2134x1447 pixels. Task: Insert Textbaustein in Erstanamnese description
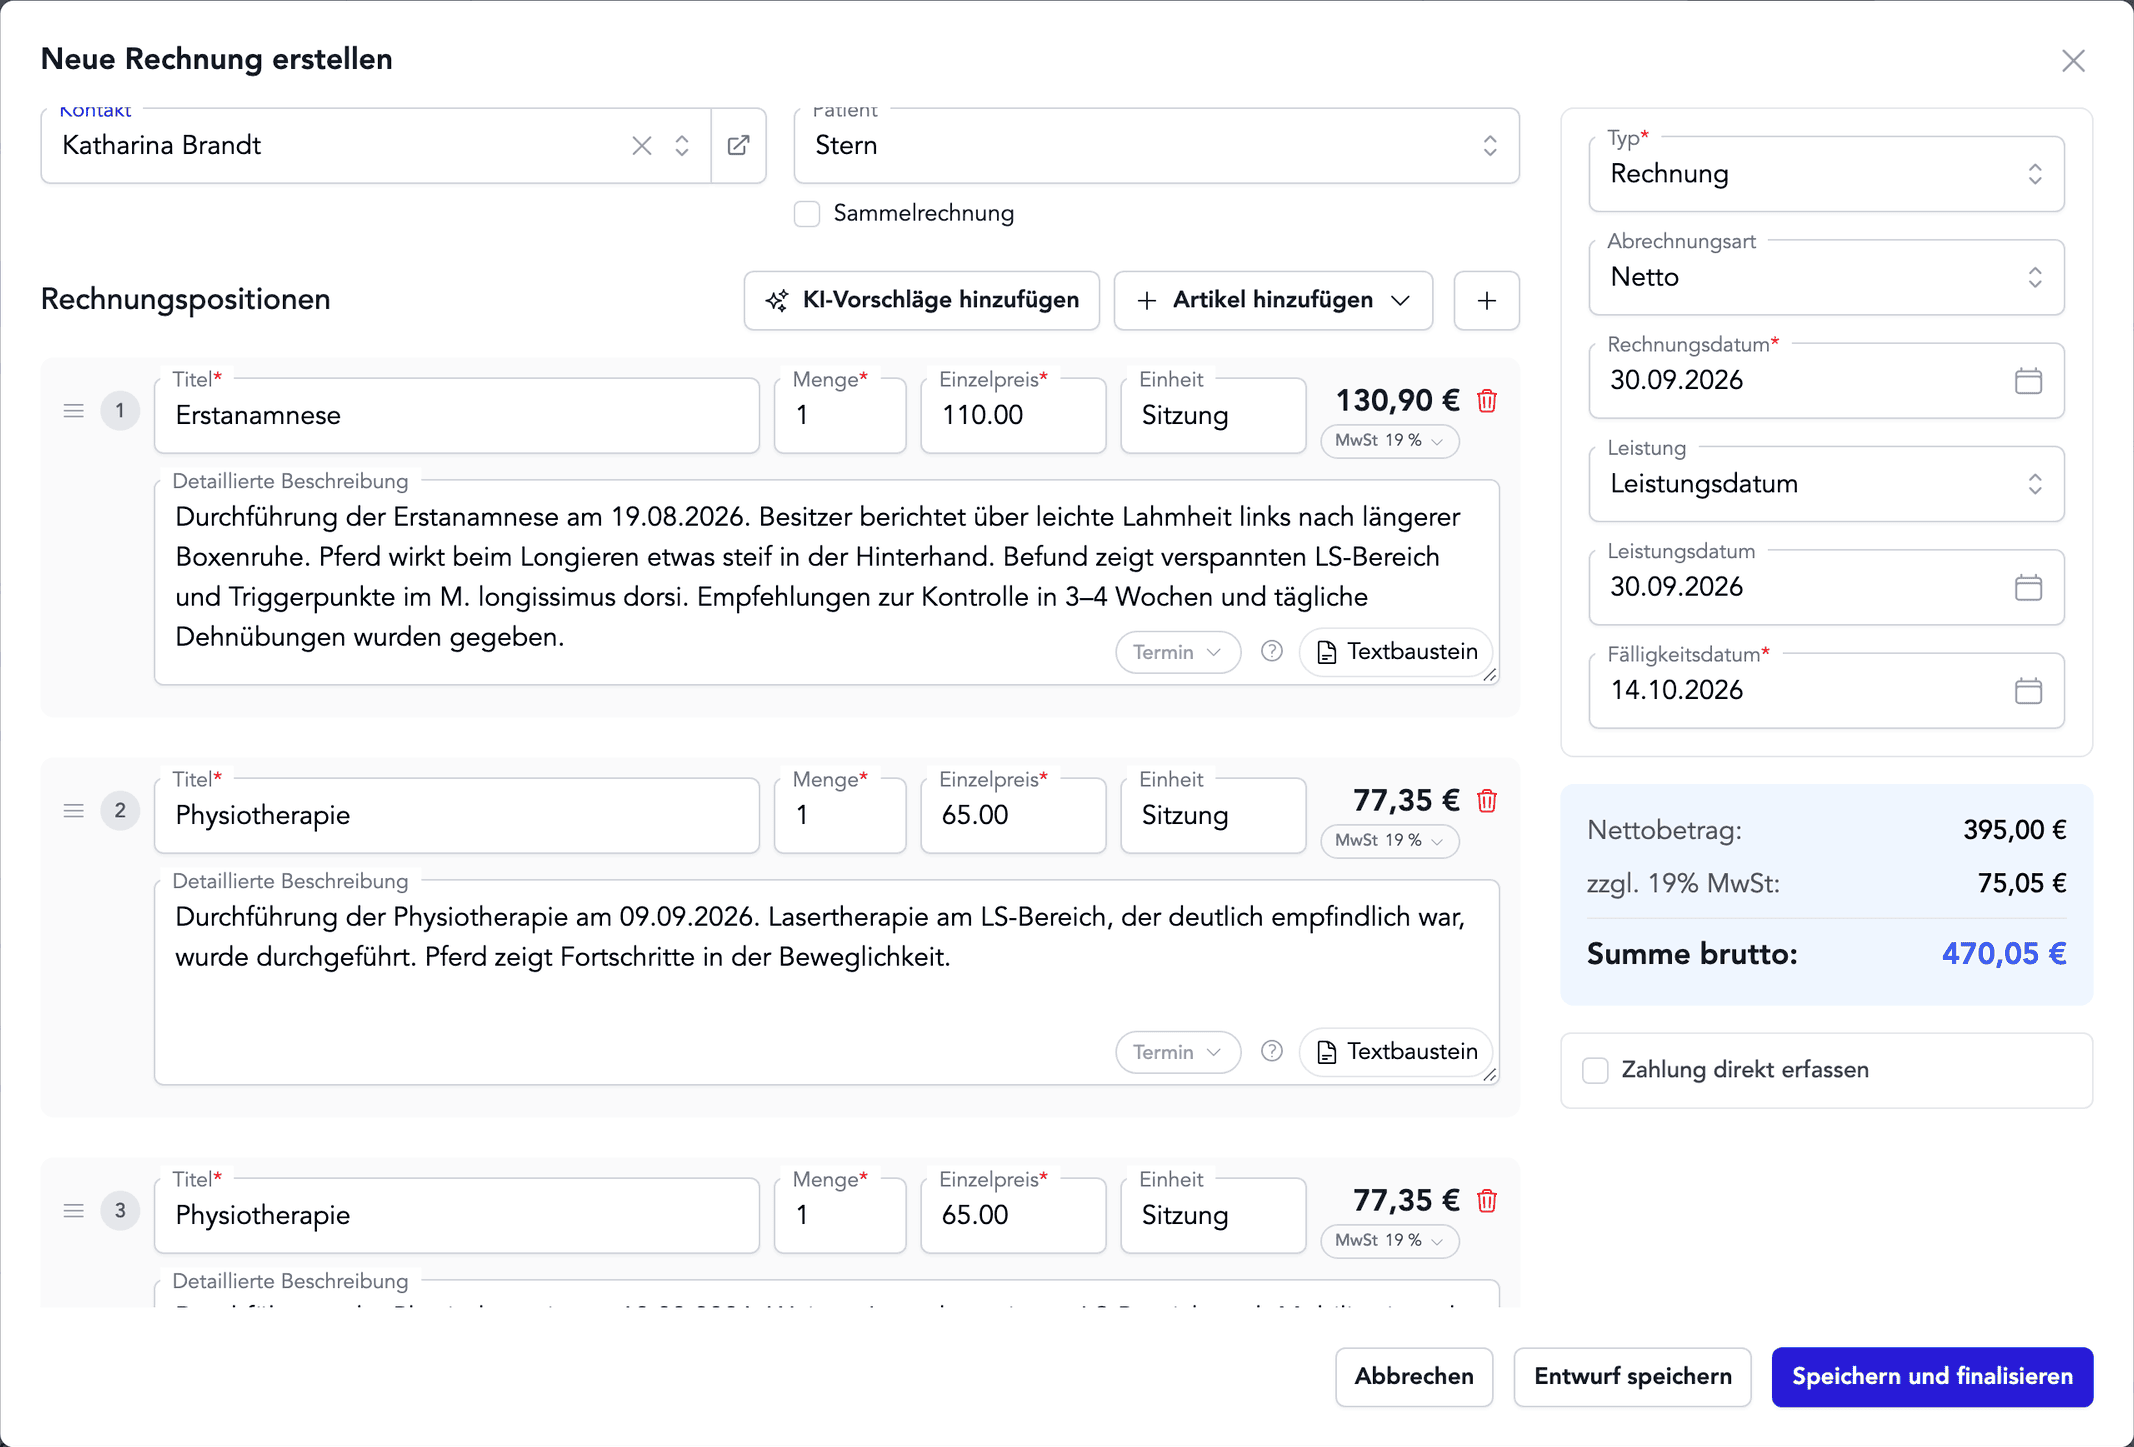tap(1396, 652)
